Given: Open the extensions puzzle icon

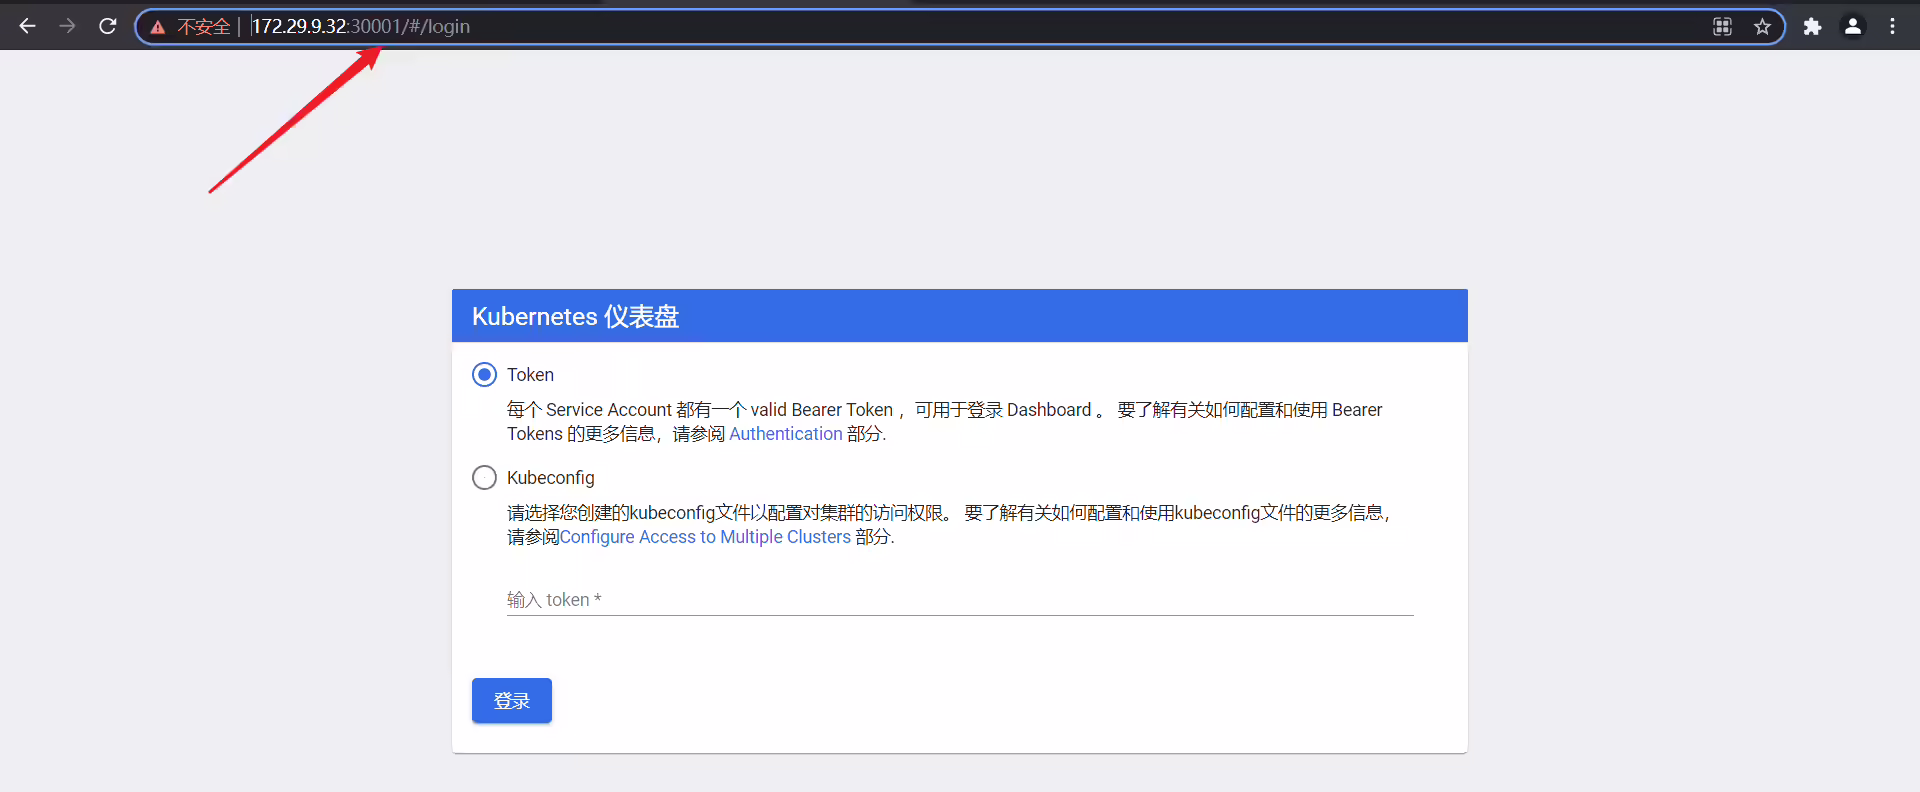Looking at the screenshot, I should coord(1812,27).
